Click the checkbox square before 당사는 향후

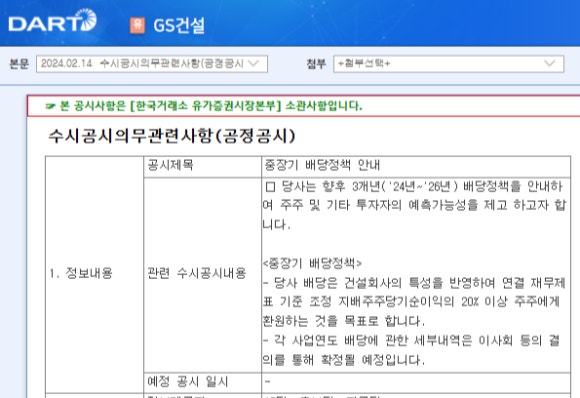(270, 186)
